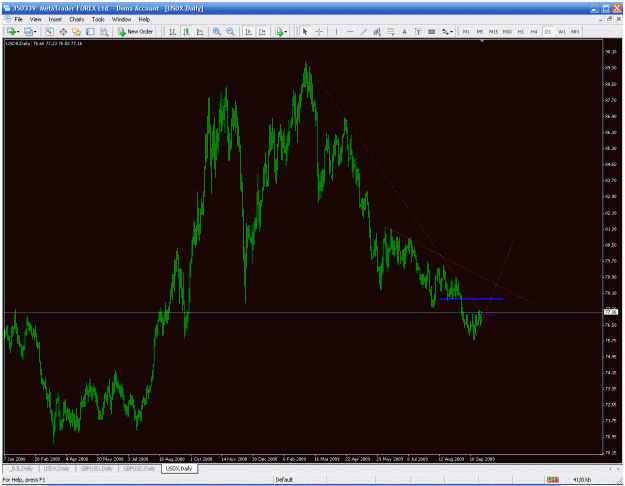Zoom out of the chart

[x=230, y=31]
